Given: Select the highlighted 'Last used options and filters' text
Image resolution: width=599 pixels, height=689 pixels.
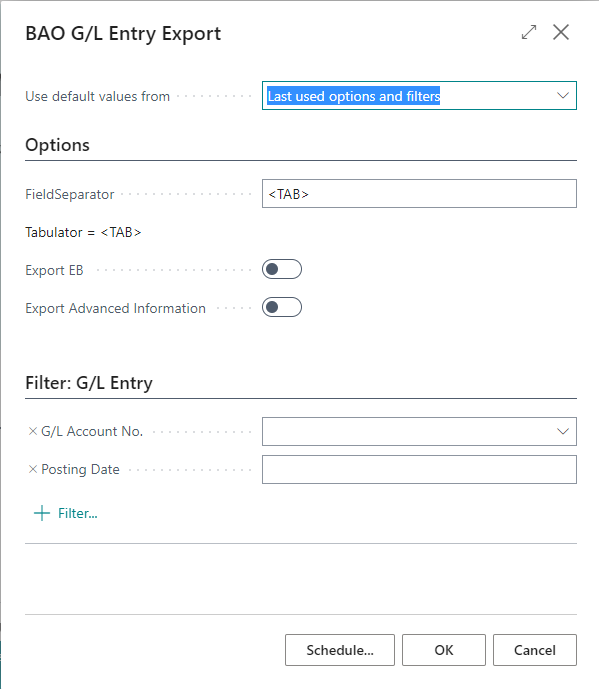Looking at the screenshot, I should tap(354, 96).
